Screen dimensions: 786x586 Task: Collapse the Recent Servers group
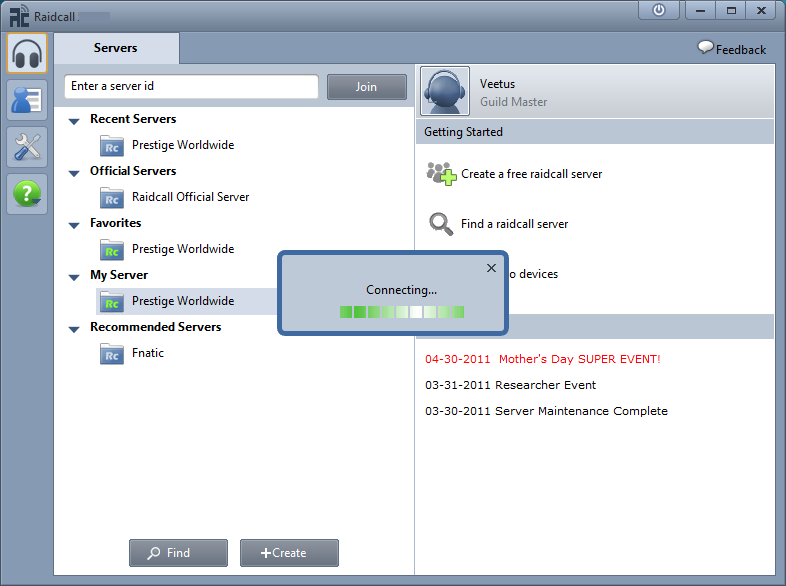74,121
